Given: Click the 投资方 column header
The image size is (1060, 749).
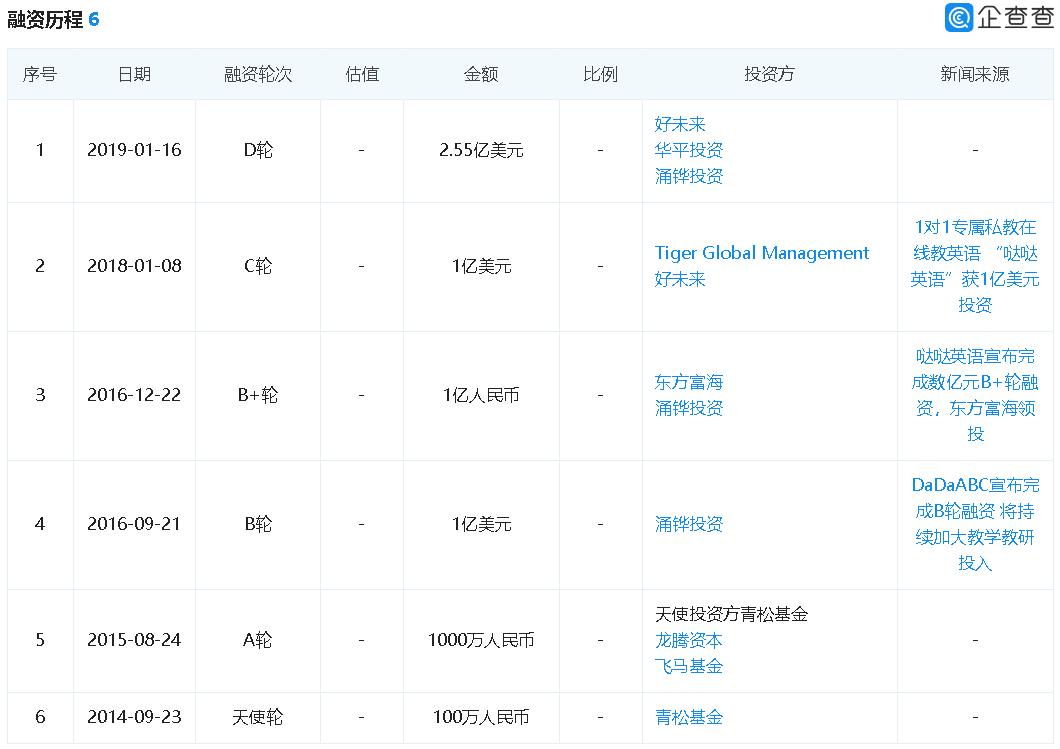Looking at the screenshot, I should click(x=769, y=73).
